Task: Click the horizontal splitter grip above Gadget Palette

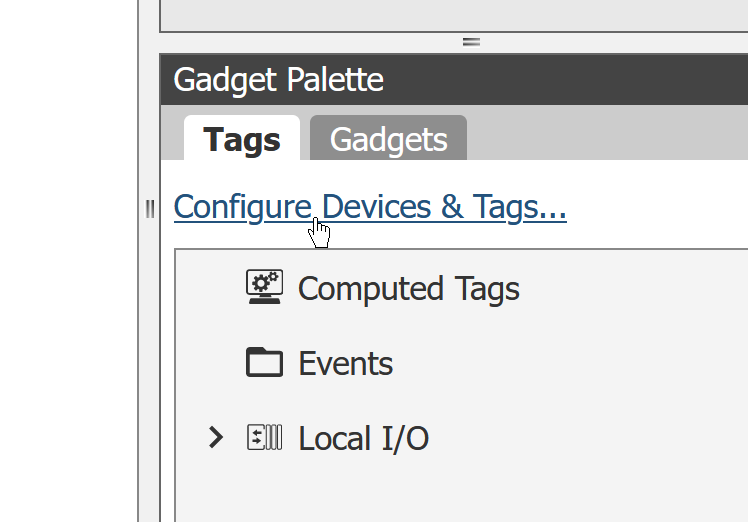Action: pos(471,42)
